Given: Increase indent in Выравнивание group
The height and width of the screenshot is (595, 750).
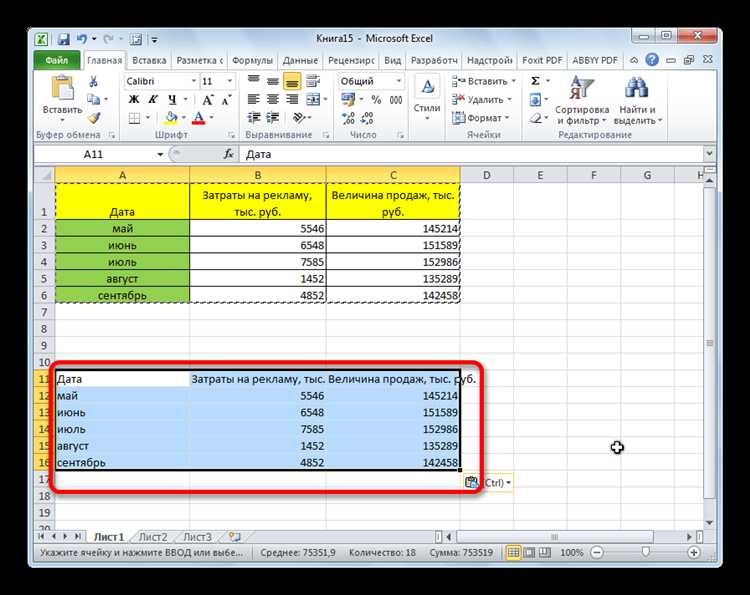Looking at the screenshot, I should [x=273, y=118].
